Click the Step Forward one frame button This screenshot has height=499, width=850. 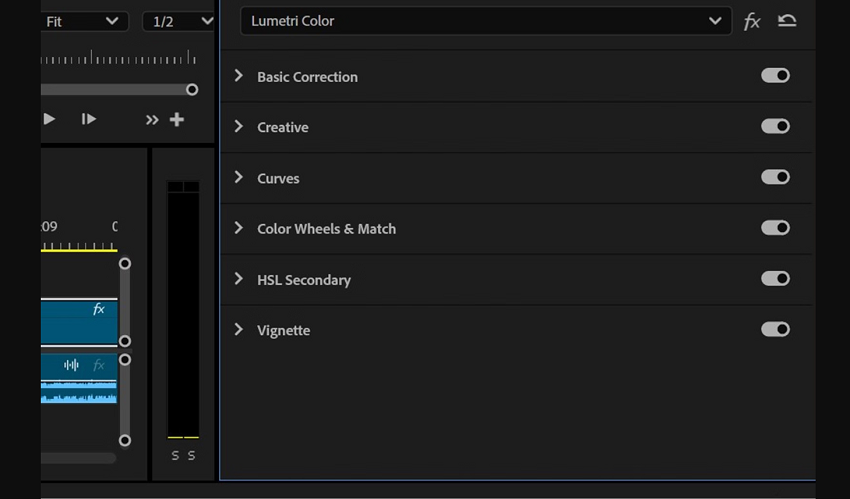click(x=88, y=119)
